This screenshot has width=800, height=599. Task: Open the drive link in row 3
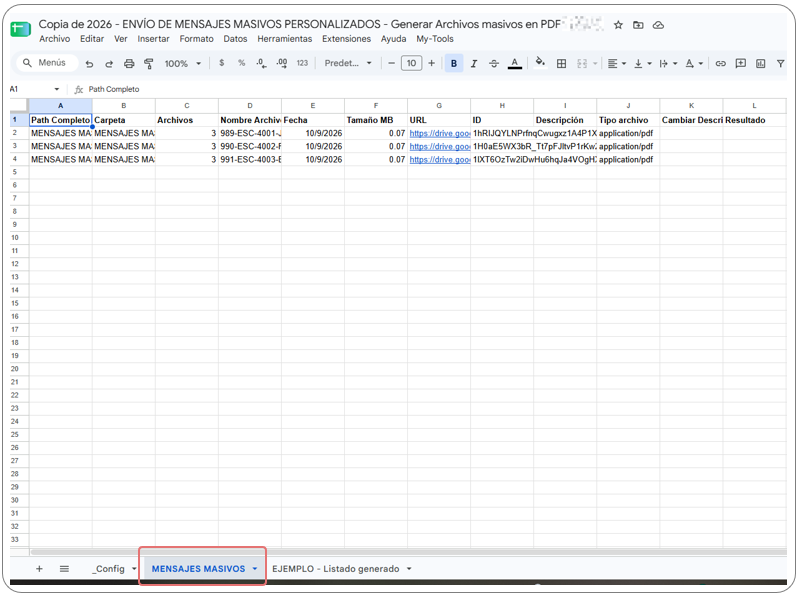click(x=440, y=146)
